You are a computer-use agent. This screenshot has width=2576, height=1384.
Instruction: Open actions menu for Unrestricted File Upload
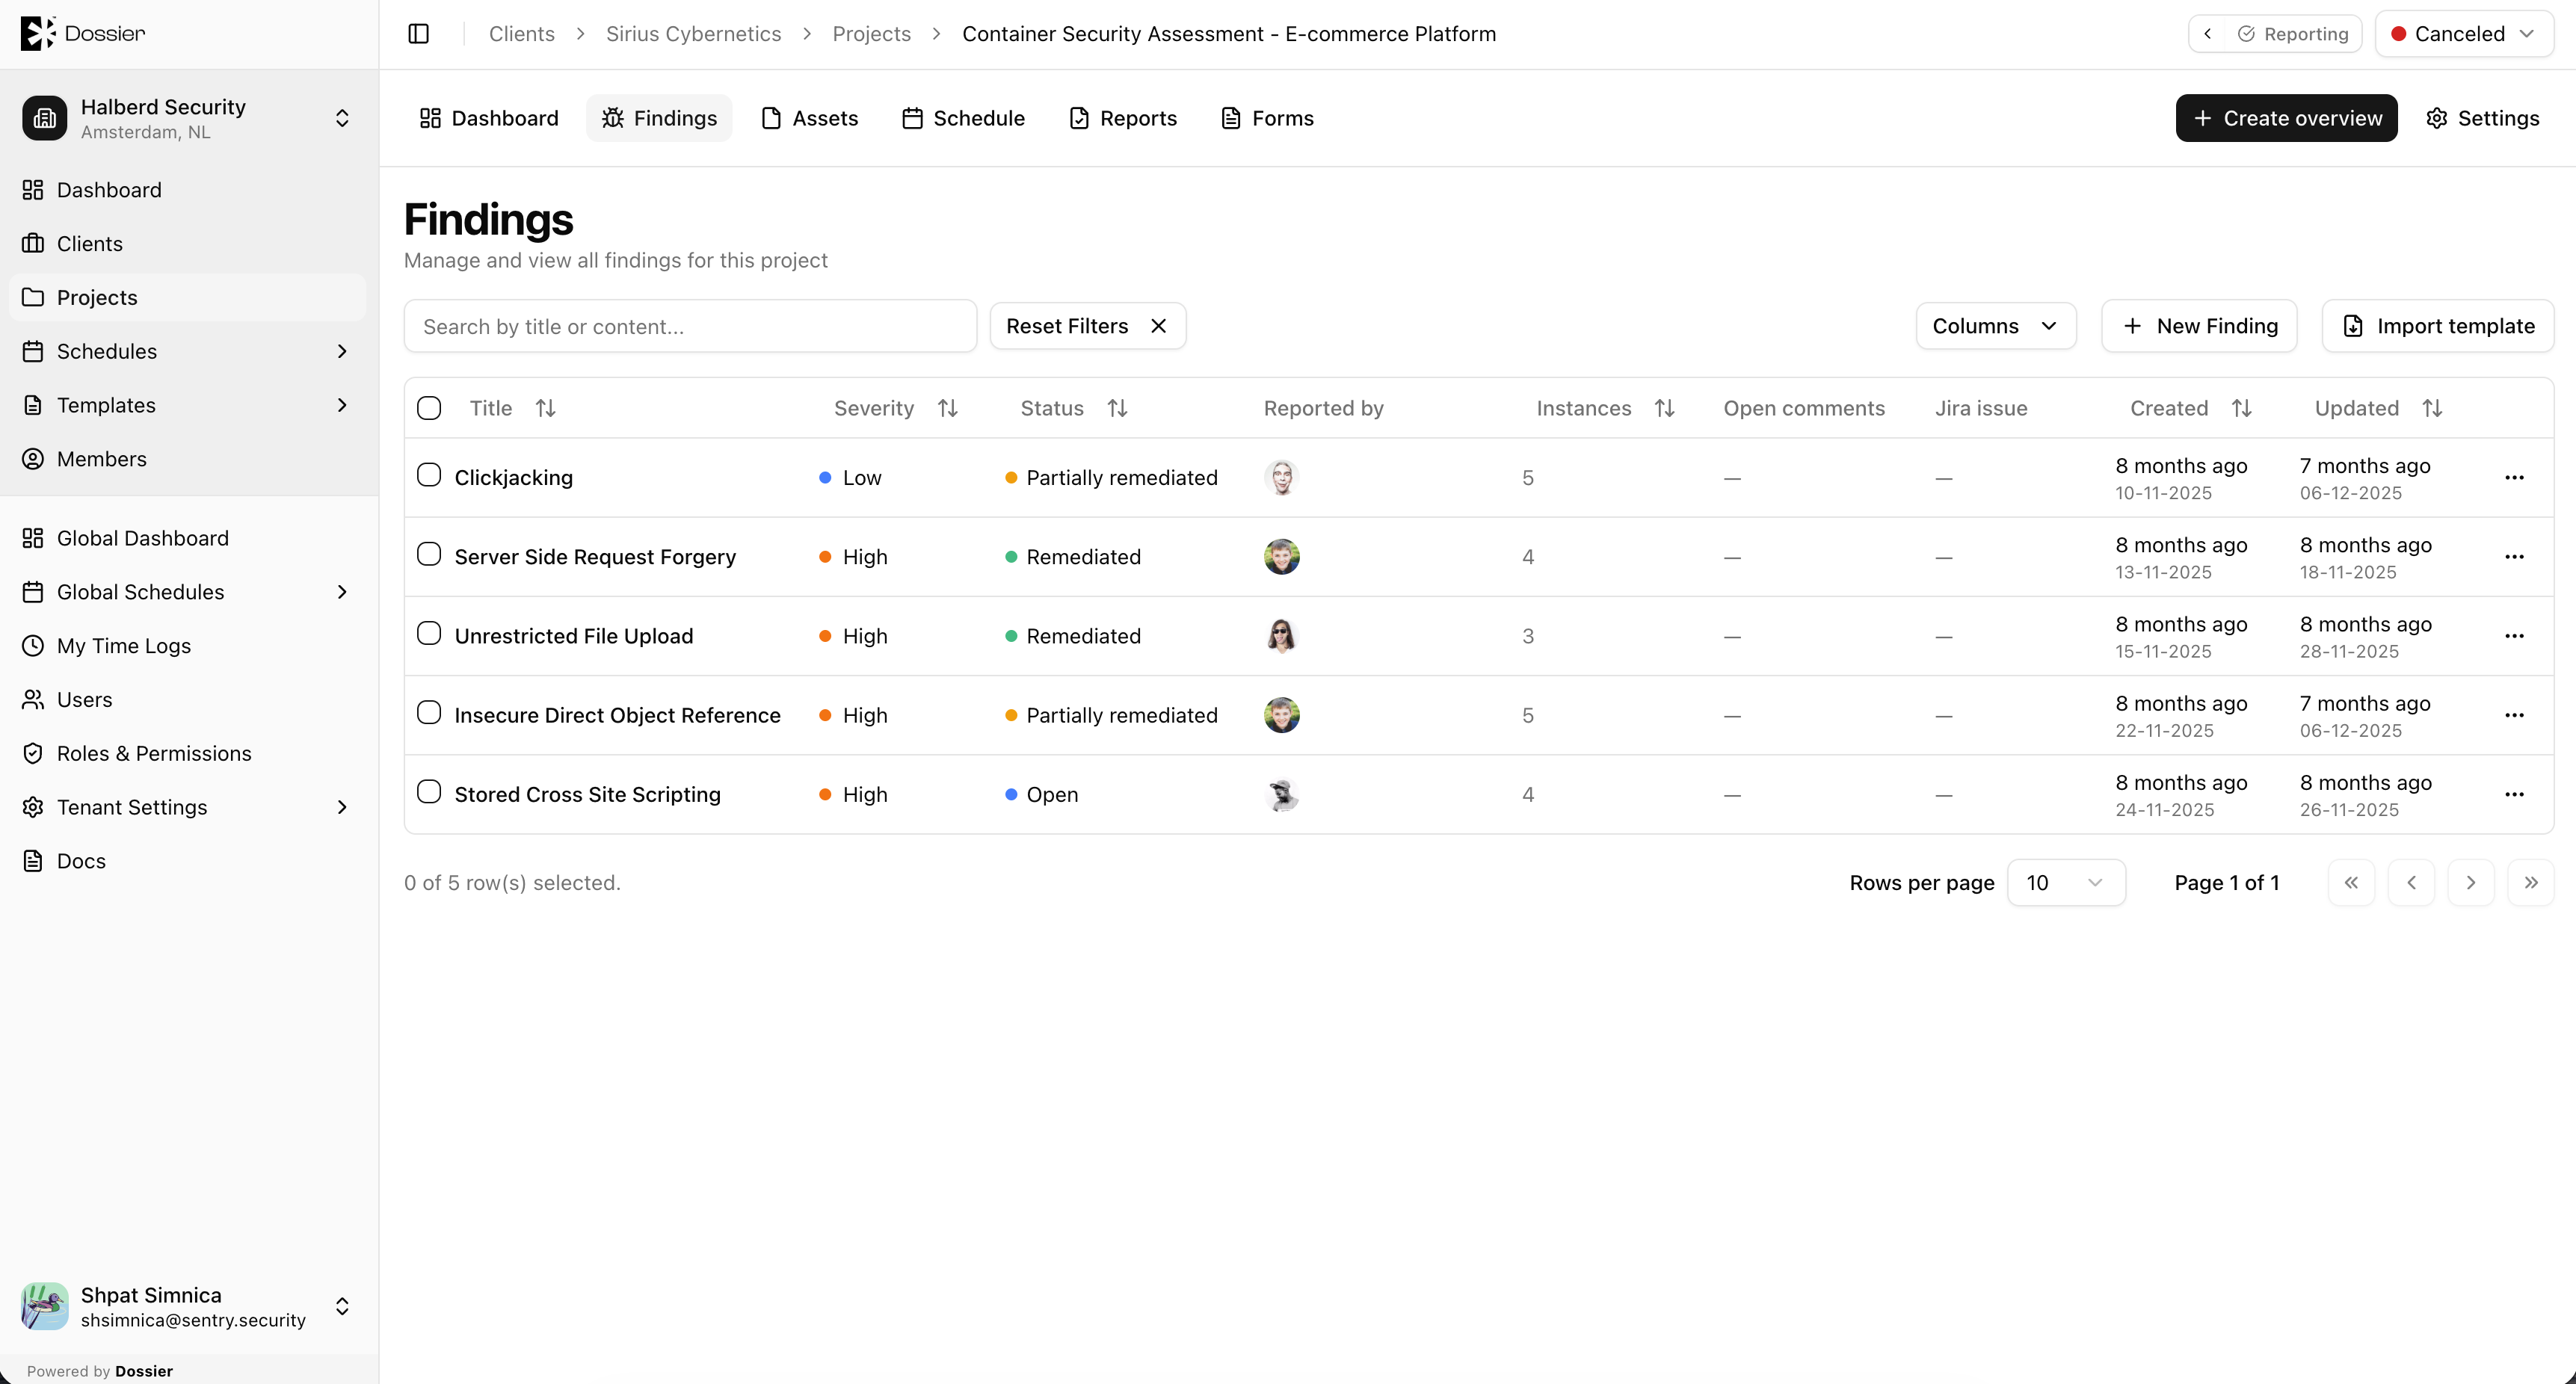[2514, 636]
